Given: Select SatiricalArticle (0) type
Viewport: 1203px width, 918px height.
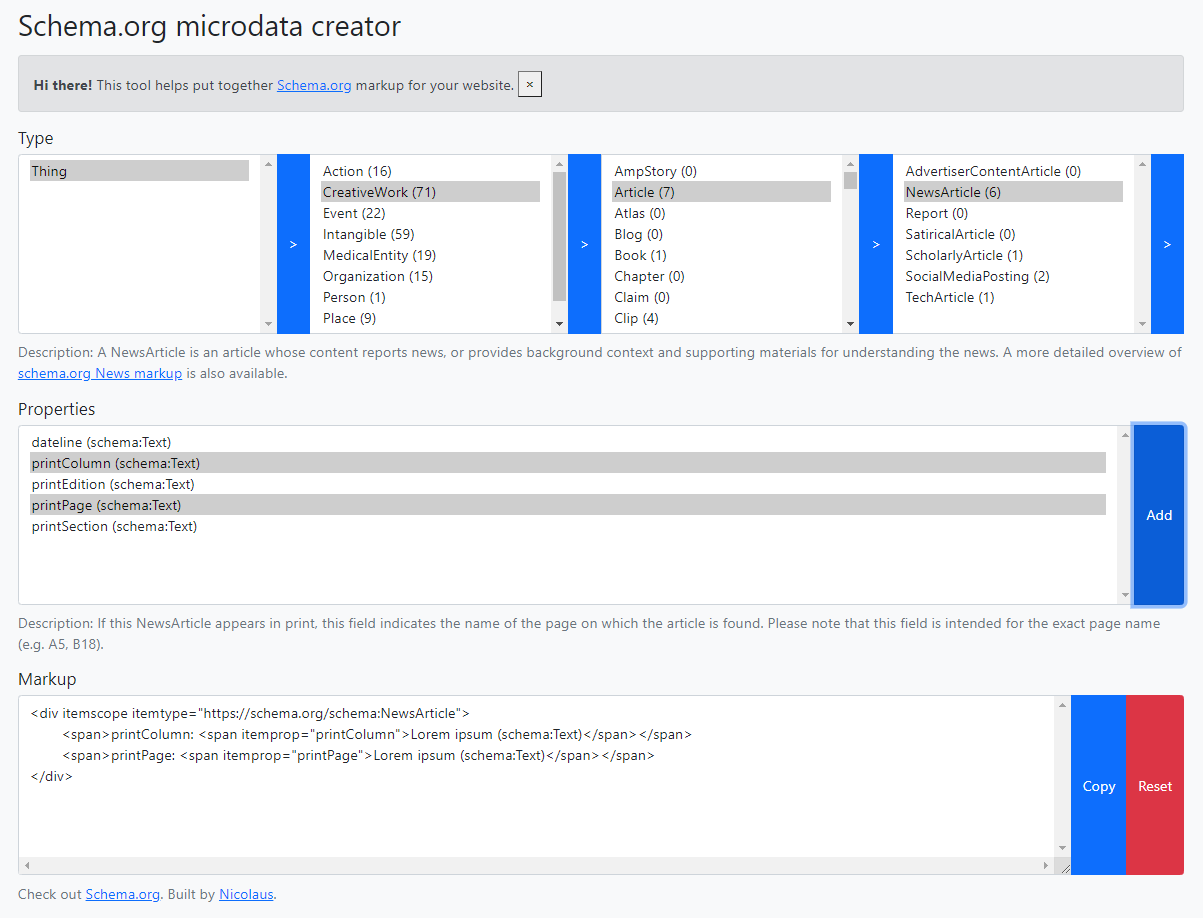Looking at the screenshot, I should 1013,234.
